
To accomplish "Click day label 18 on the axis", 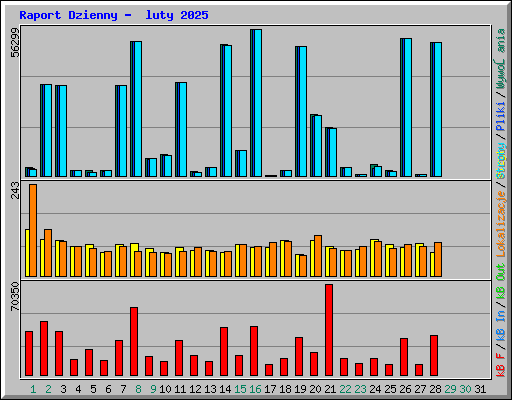I will point(285,389).
